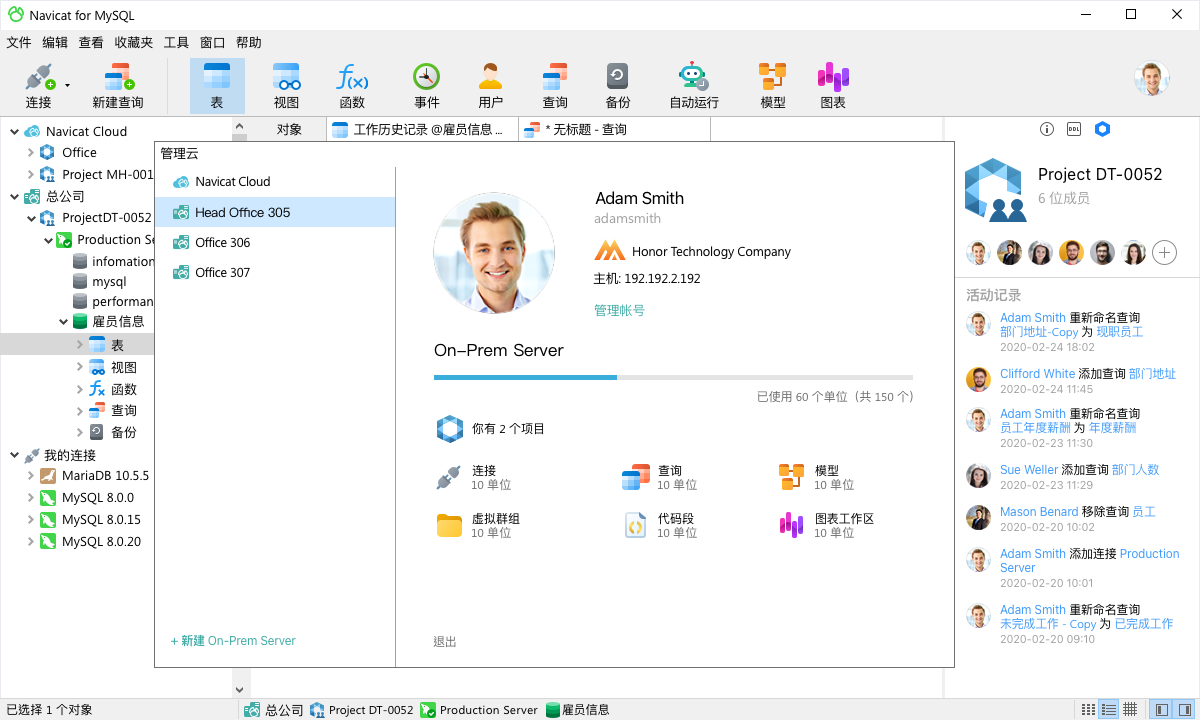This screenshot has height=720, width=1200.
Task: Choose Office 306 in the server list
Action: tap(275, 242)
